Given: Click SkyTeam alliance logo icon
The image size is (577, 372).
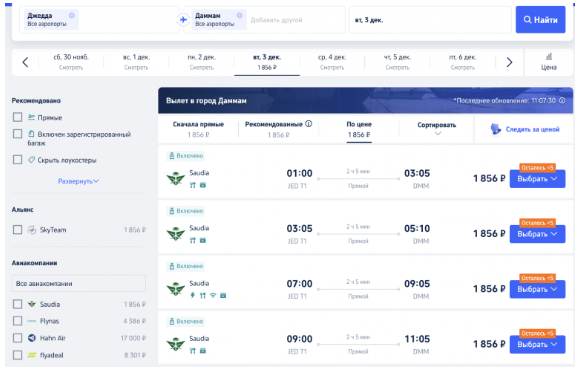Looking at the screenshot, I should [x=32, y=230].
